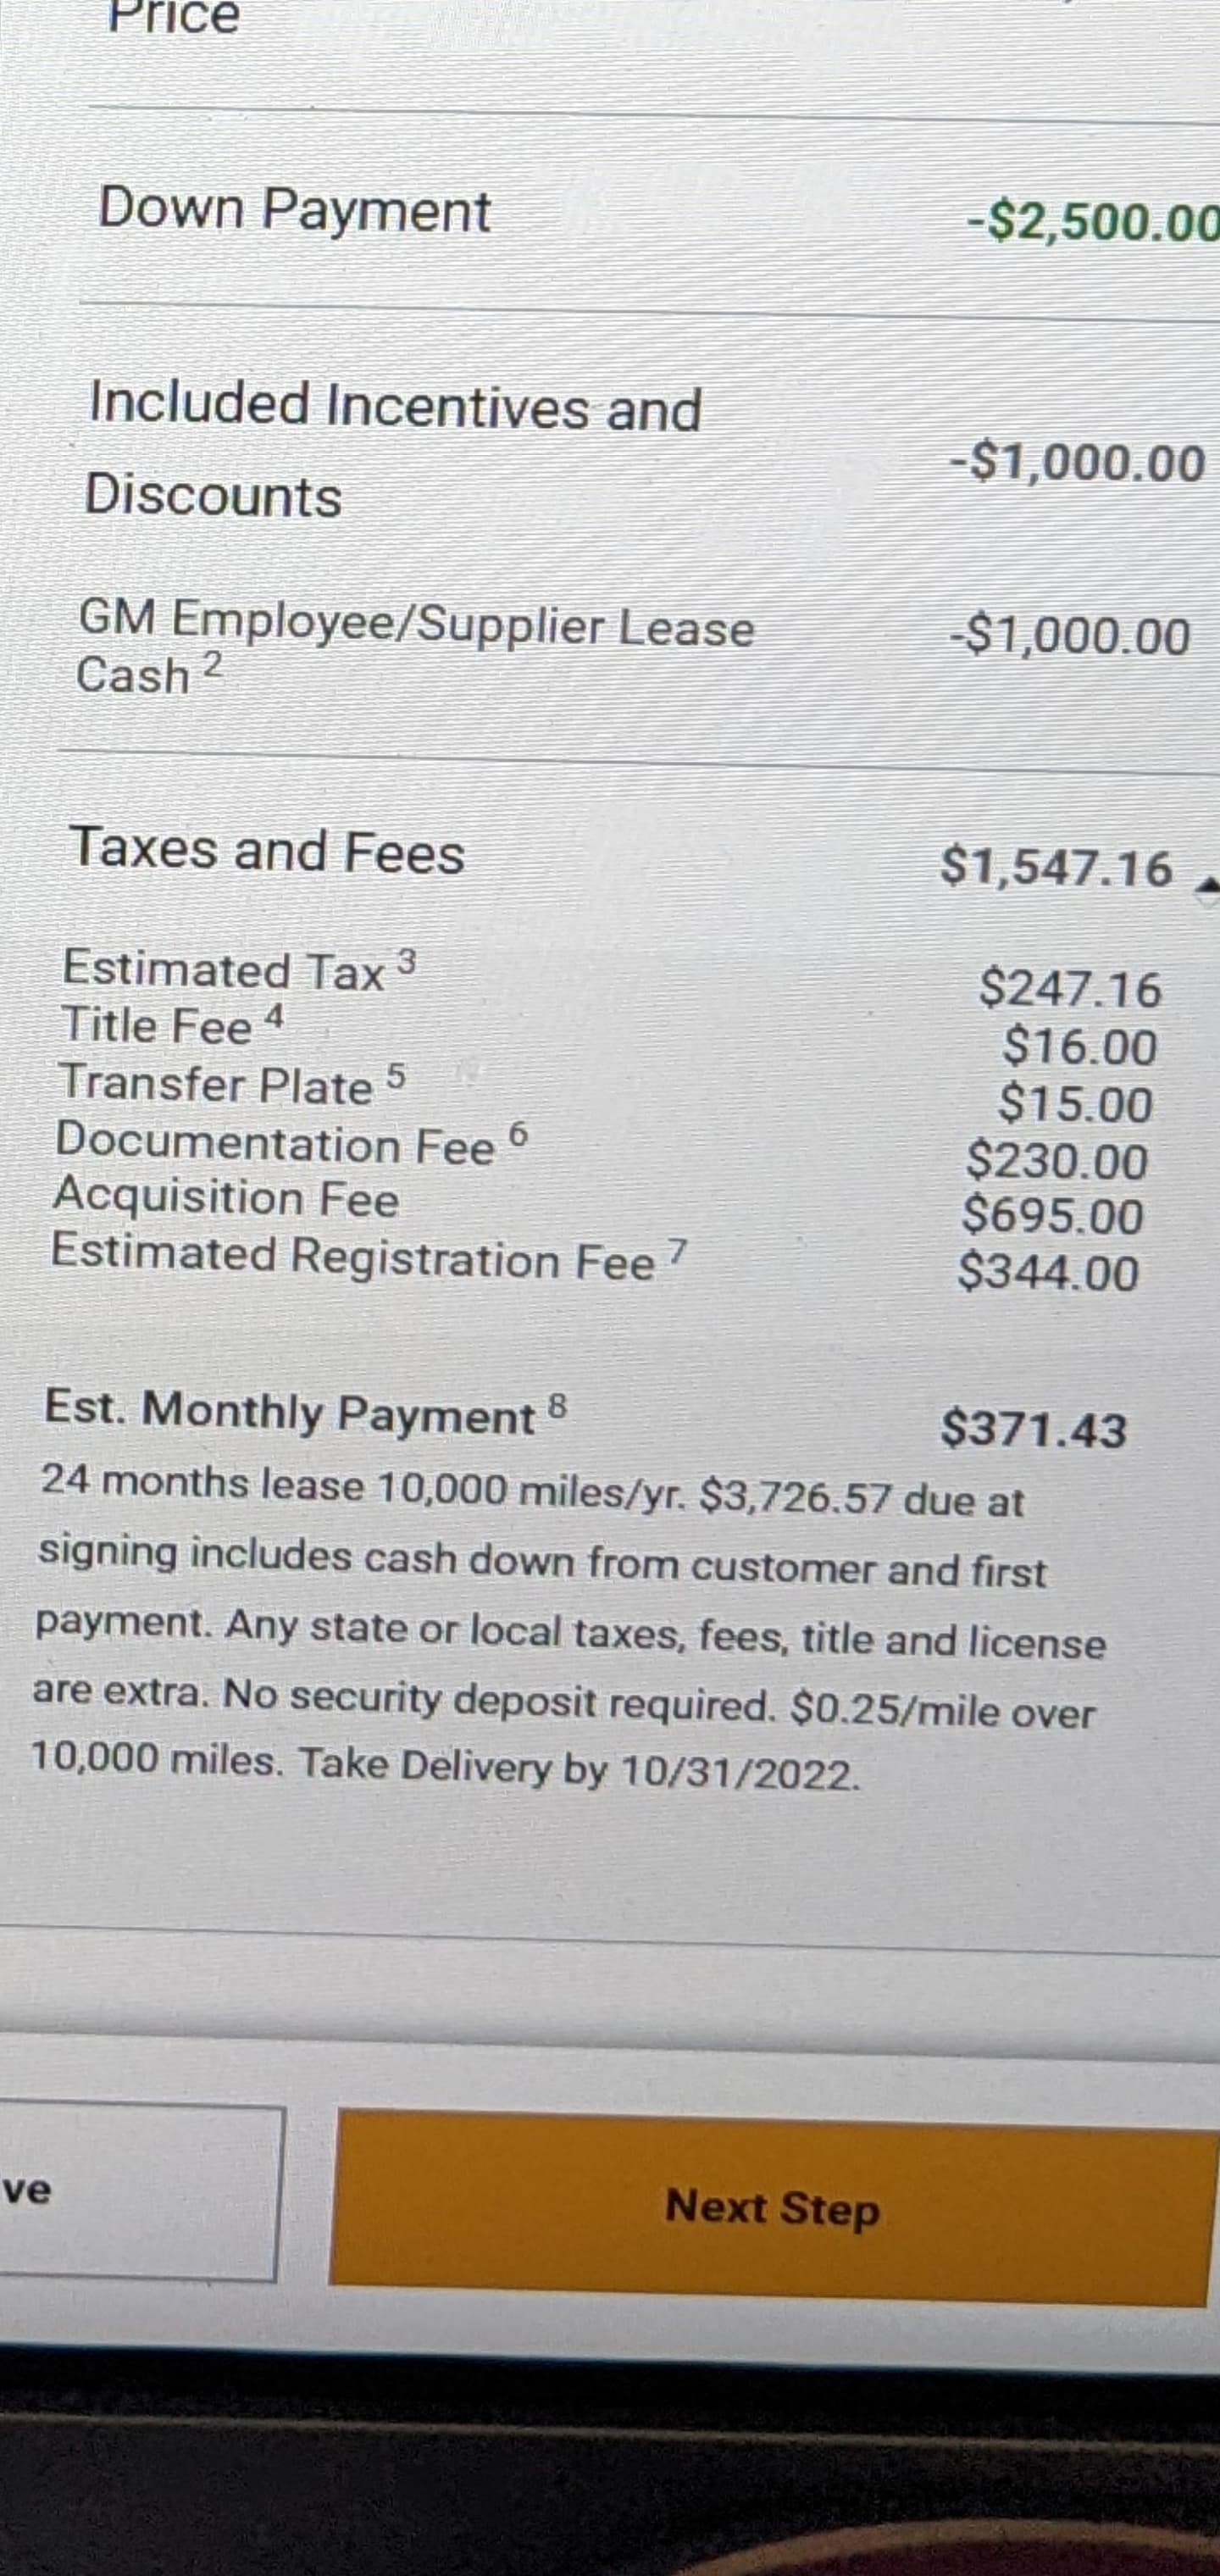The height and width of the screenshot is (2576, 1220).
Task: Open footnote 6 next to Documentation Fee
Action: (517, 1135)
